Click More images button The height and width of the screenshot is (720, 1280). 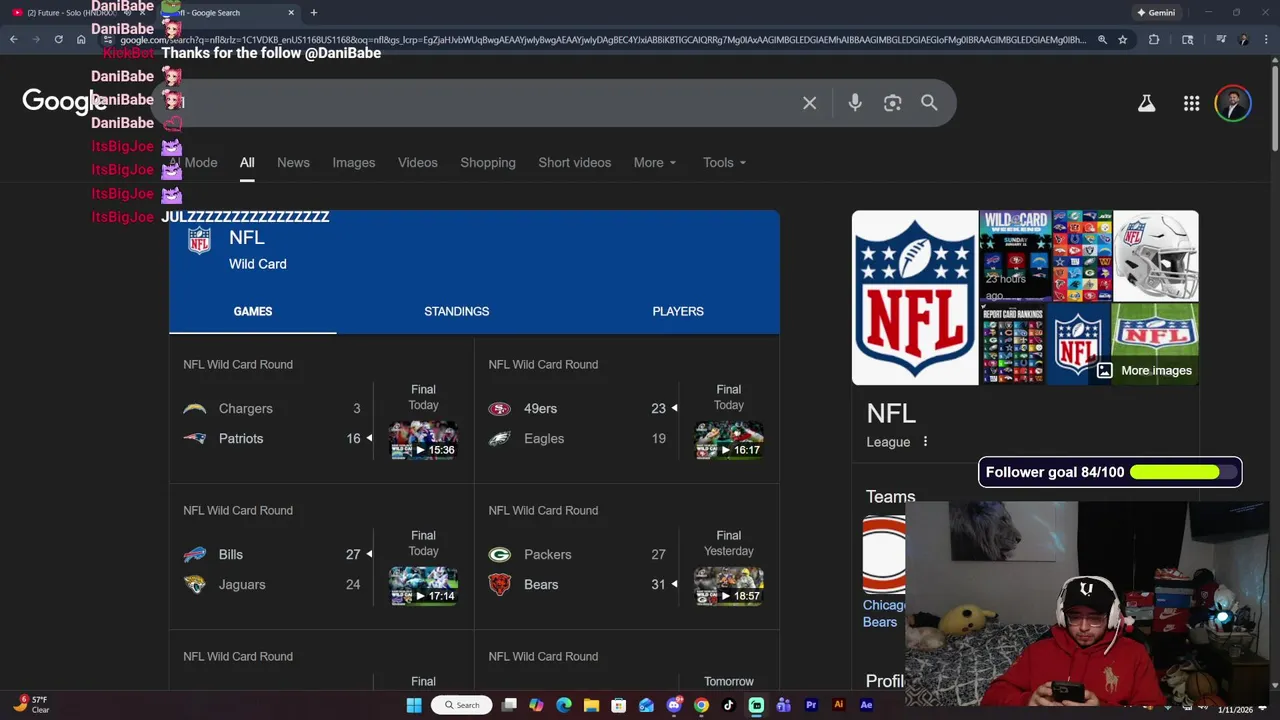point(1145,370)
